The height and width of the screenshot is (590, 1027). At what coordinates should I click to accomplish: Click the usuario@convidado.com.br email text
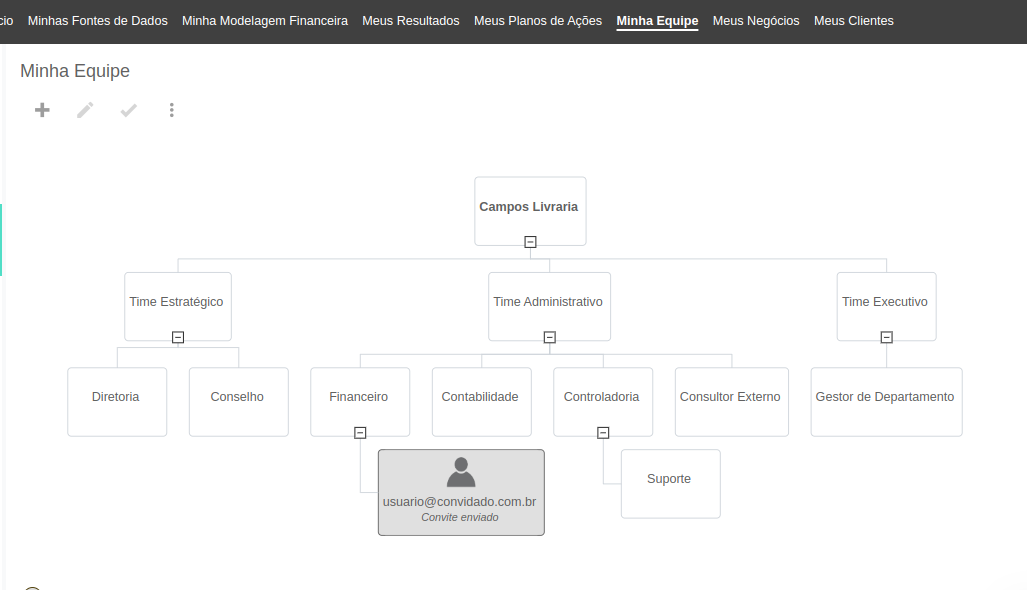(459, 502)
